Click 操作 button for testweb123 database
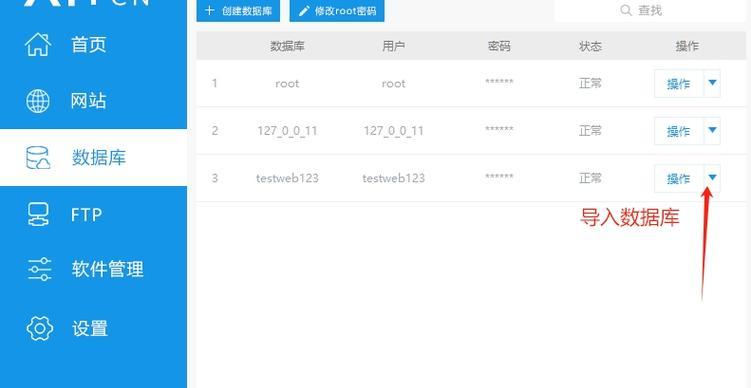Viewport: 751px width, 388px height. [x=679, y=178]
